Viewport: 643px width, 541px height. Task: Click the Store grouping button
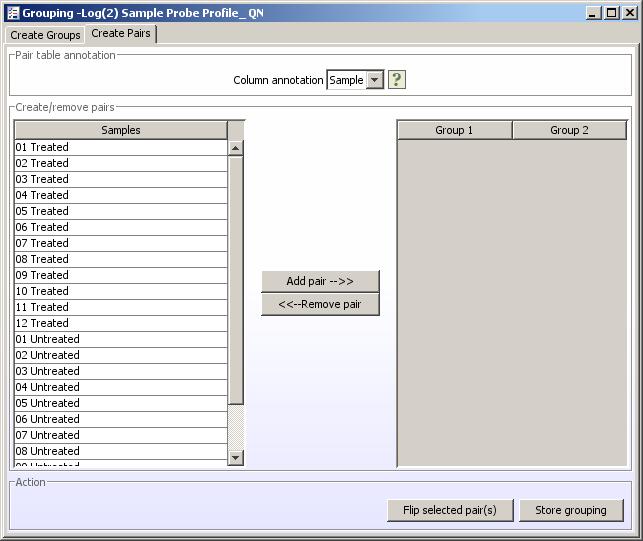(571, 510)
